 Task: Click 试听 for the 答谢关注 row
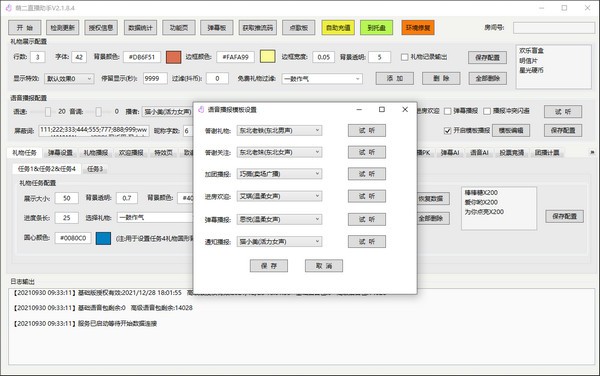pos(367,152)
